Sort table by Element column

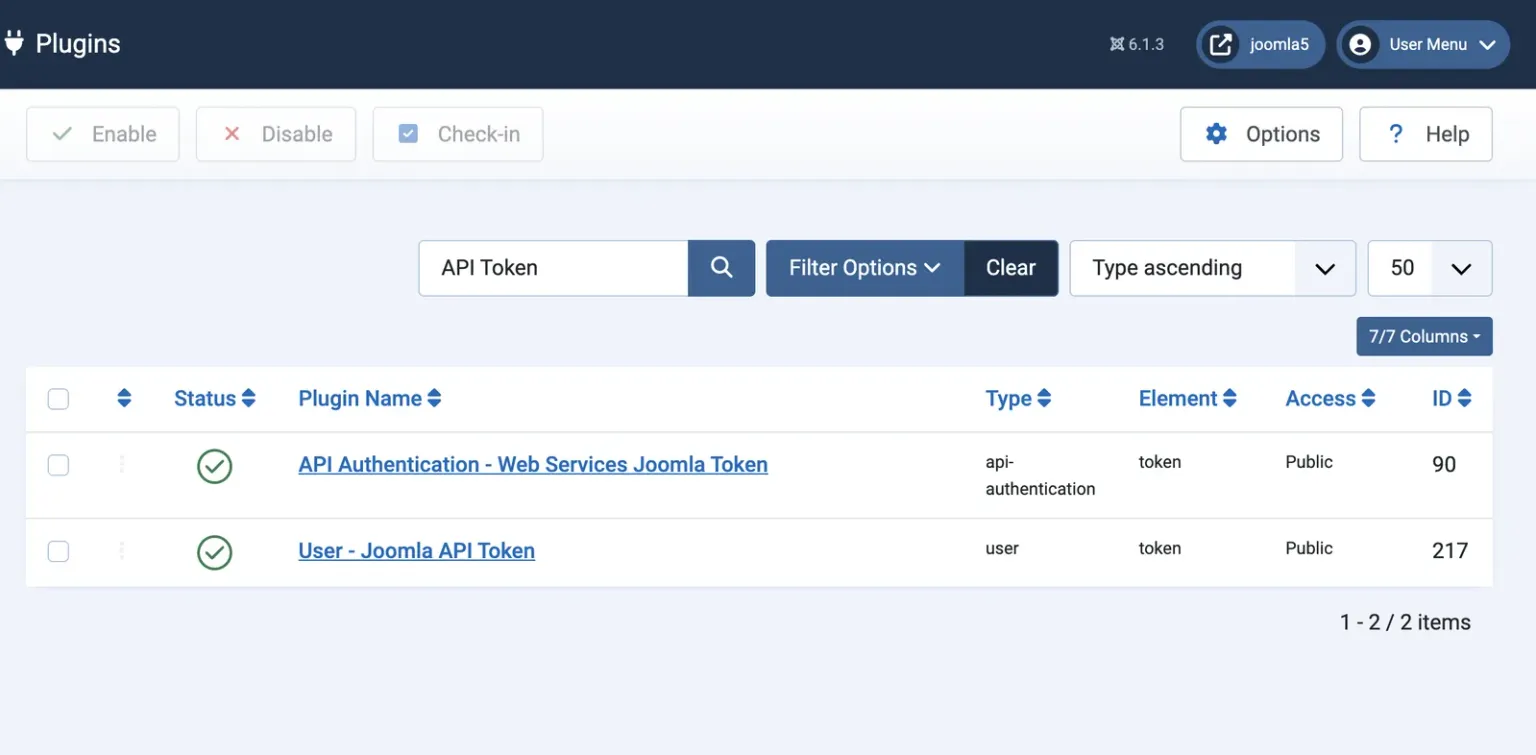click(1188, 398)
